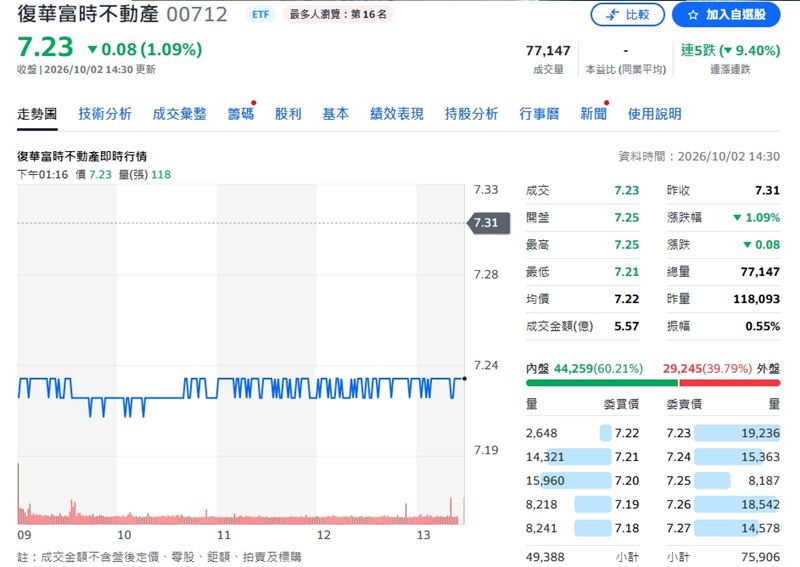Click the star icon in 加入自選股 button

(x=693, y=15)
